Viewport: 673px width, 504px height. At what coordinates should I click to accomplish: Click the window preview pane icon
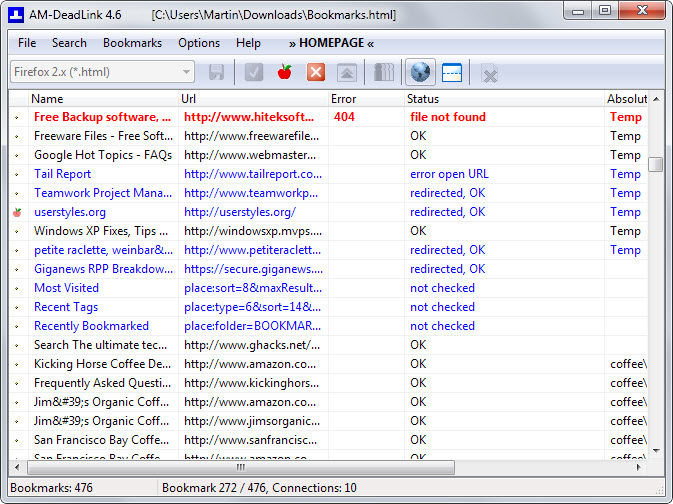pos(452,72)
